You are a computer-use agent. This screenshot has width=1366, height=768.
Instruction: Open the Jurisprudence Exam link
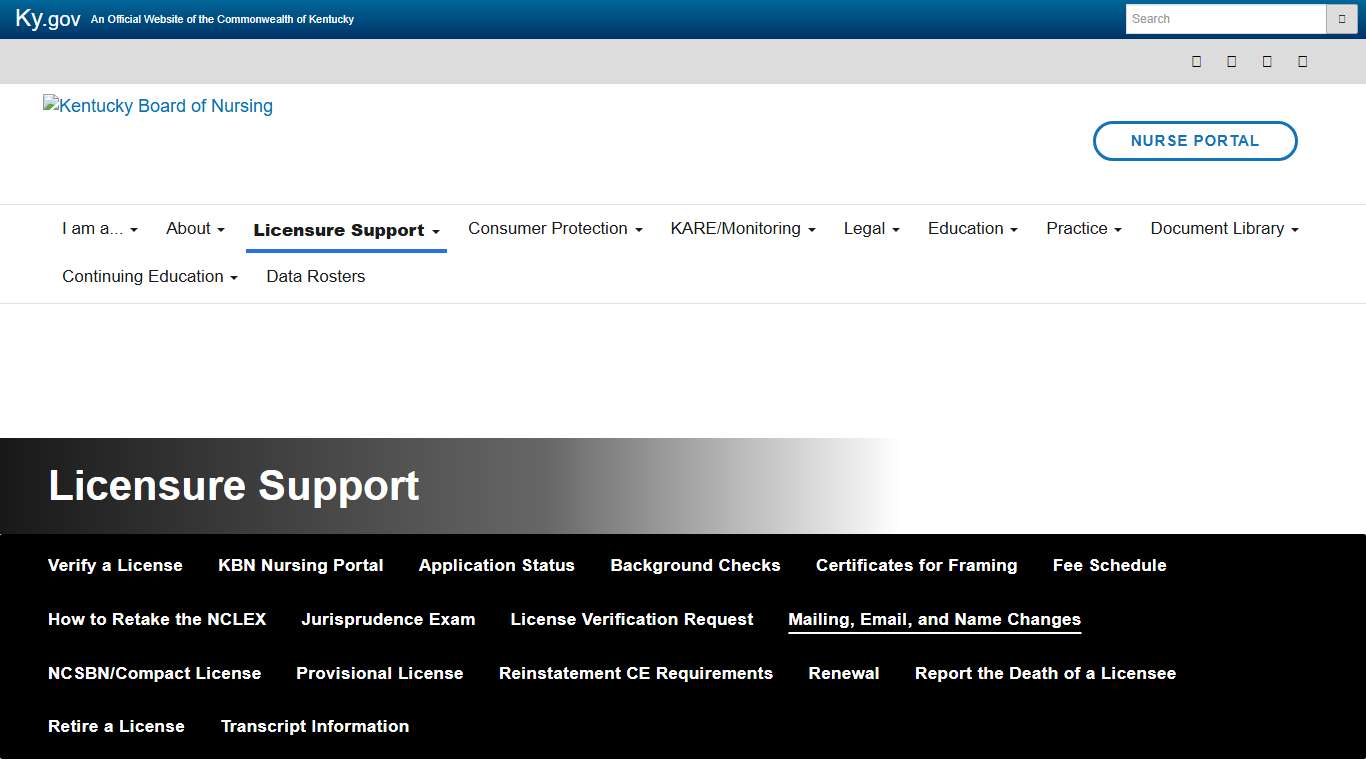click(388, 620)
